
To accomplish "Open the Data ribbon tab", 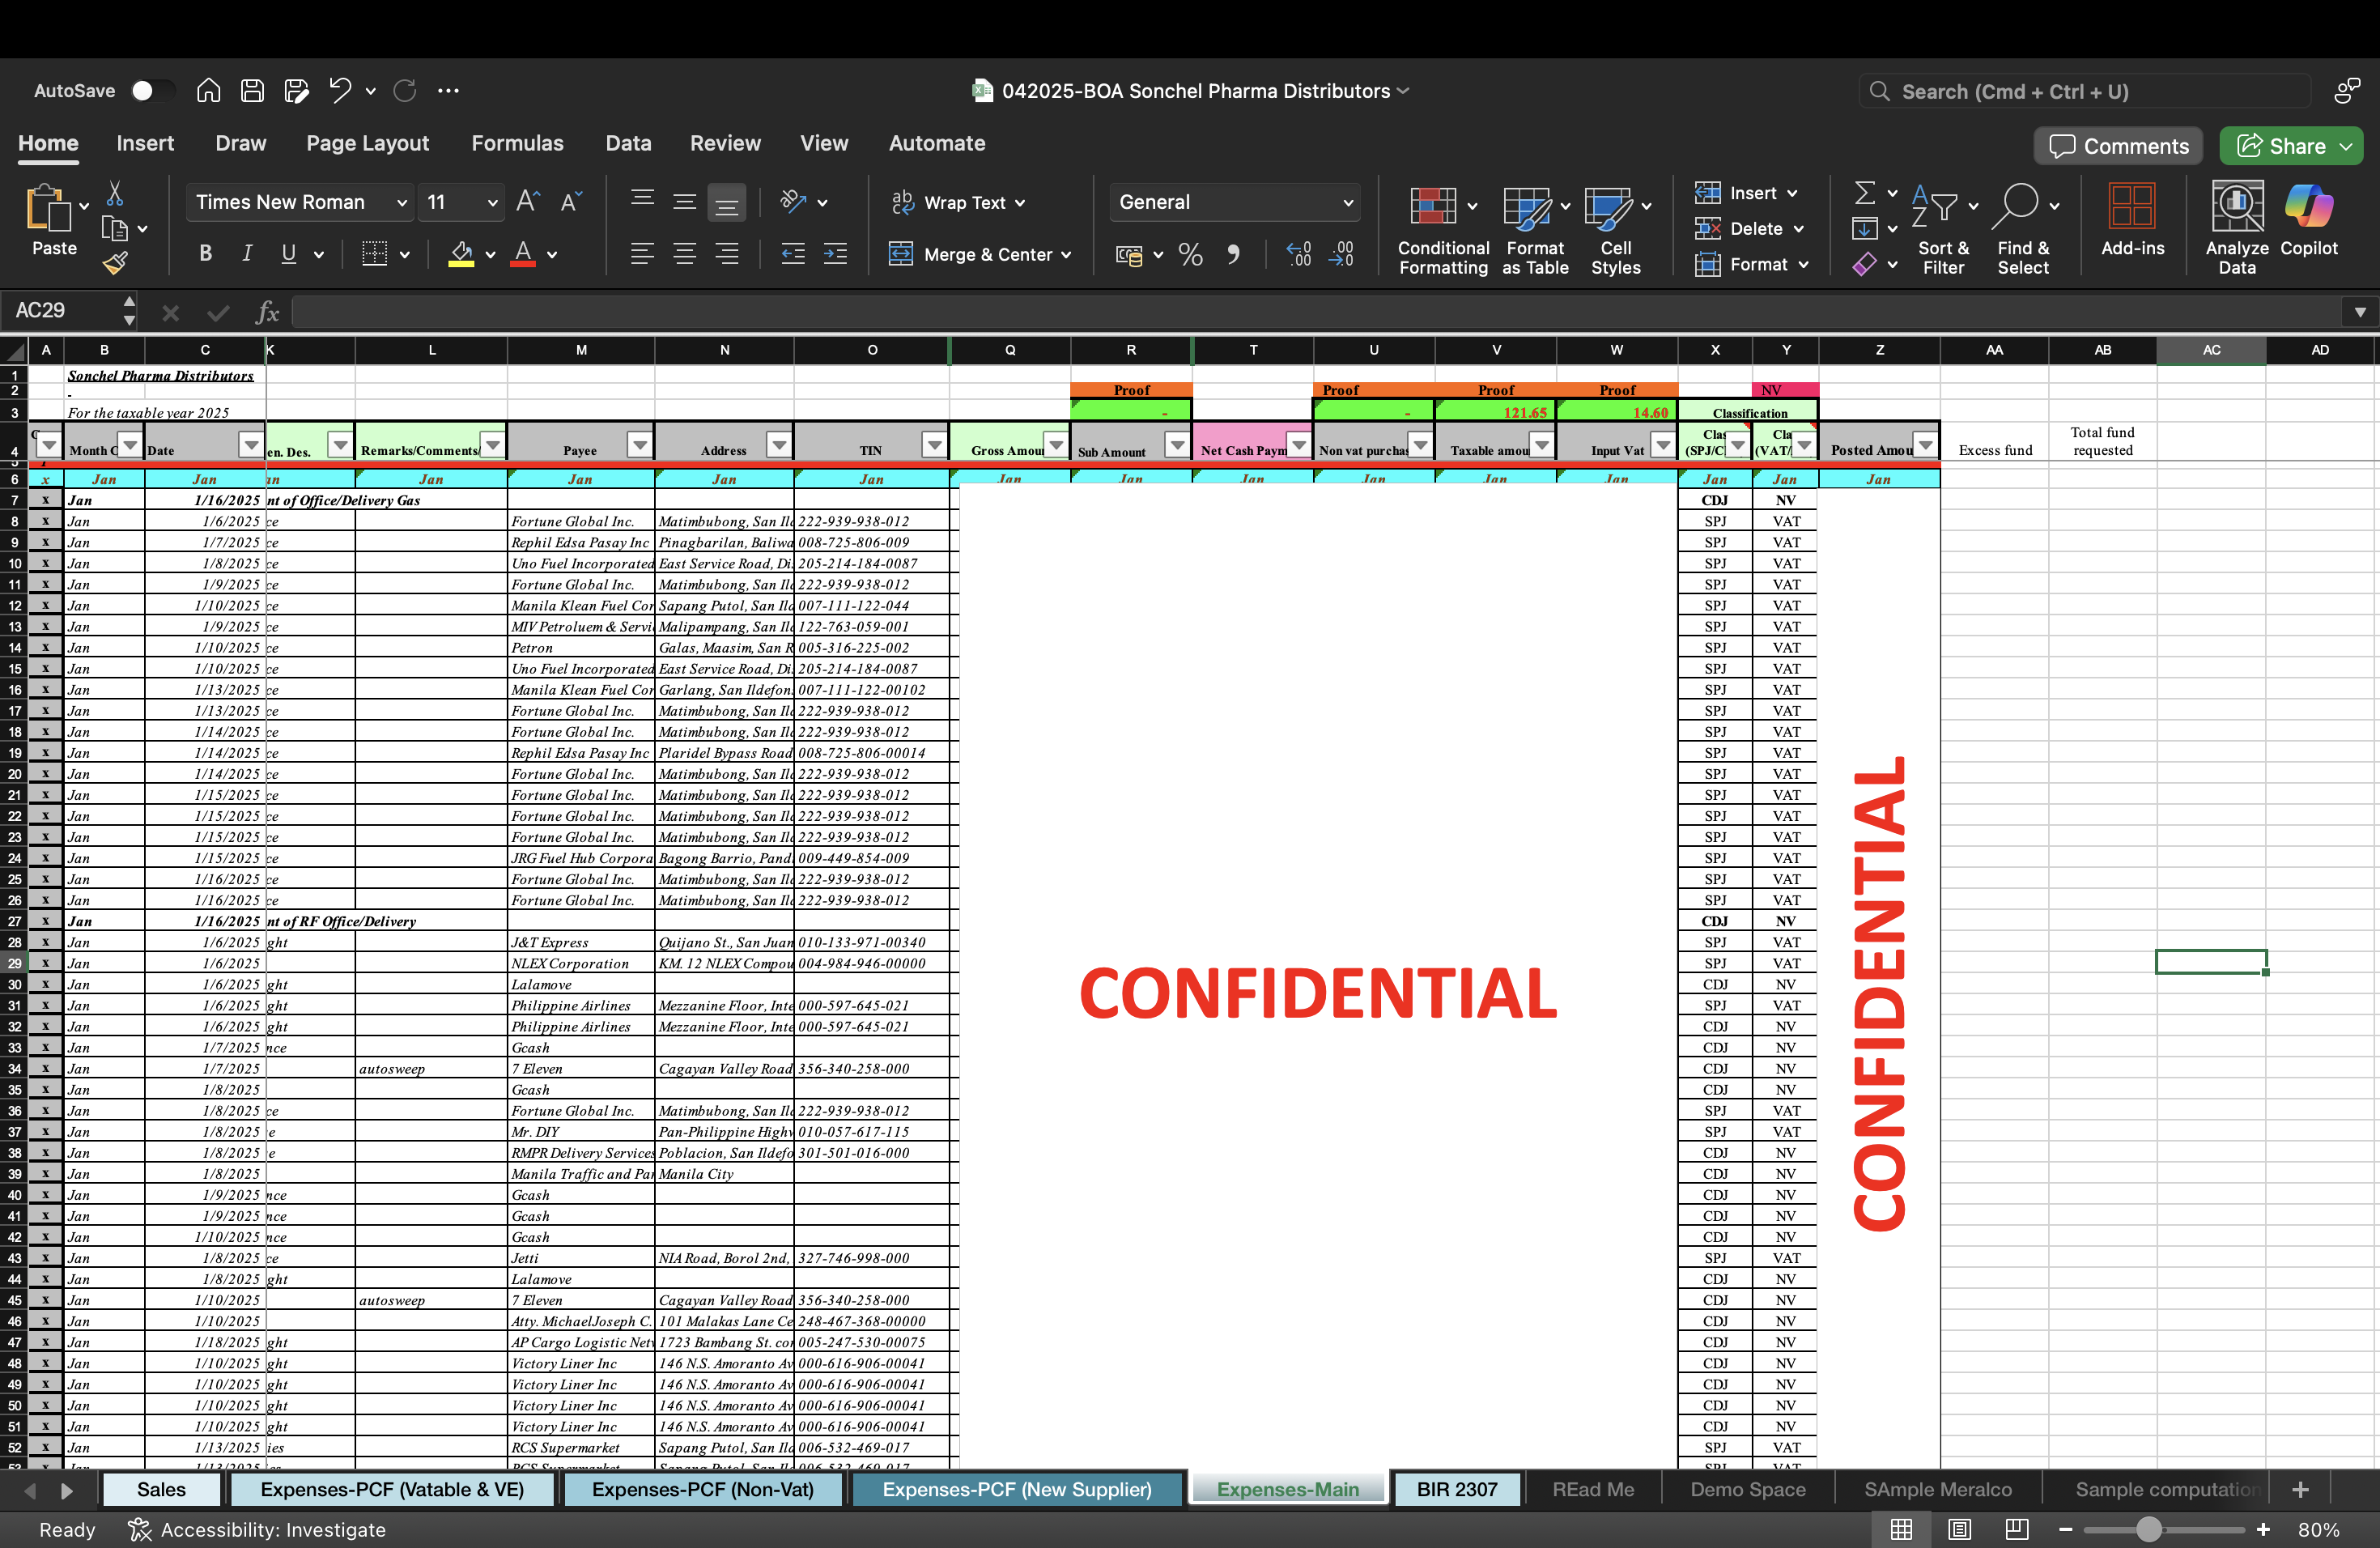I will [628, 143].
